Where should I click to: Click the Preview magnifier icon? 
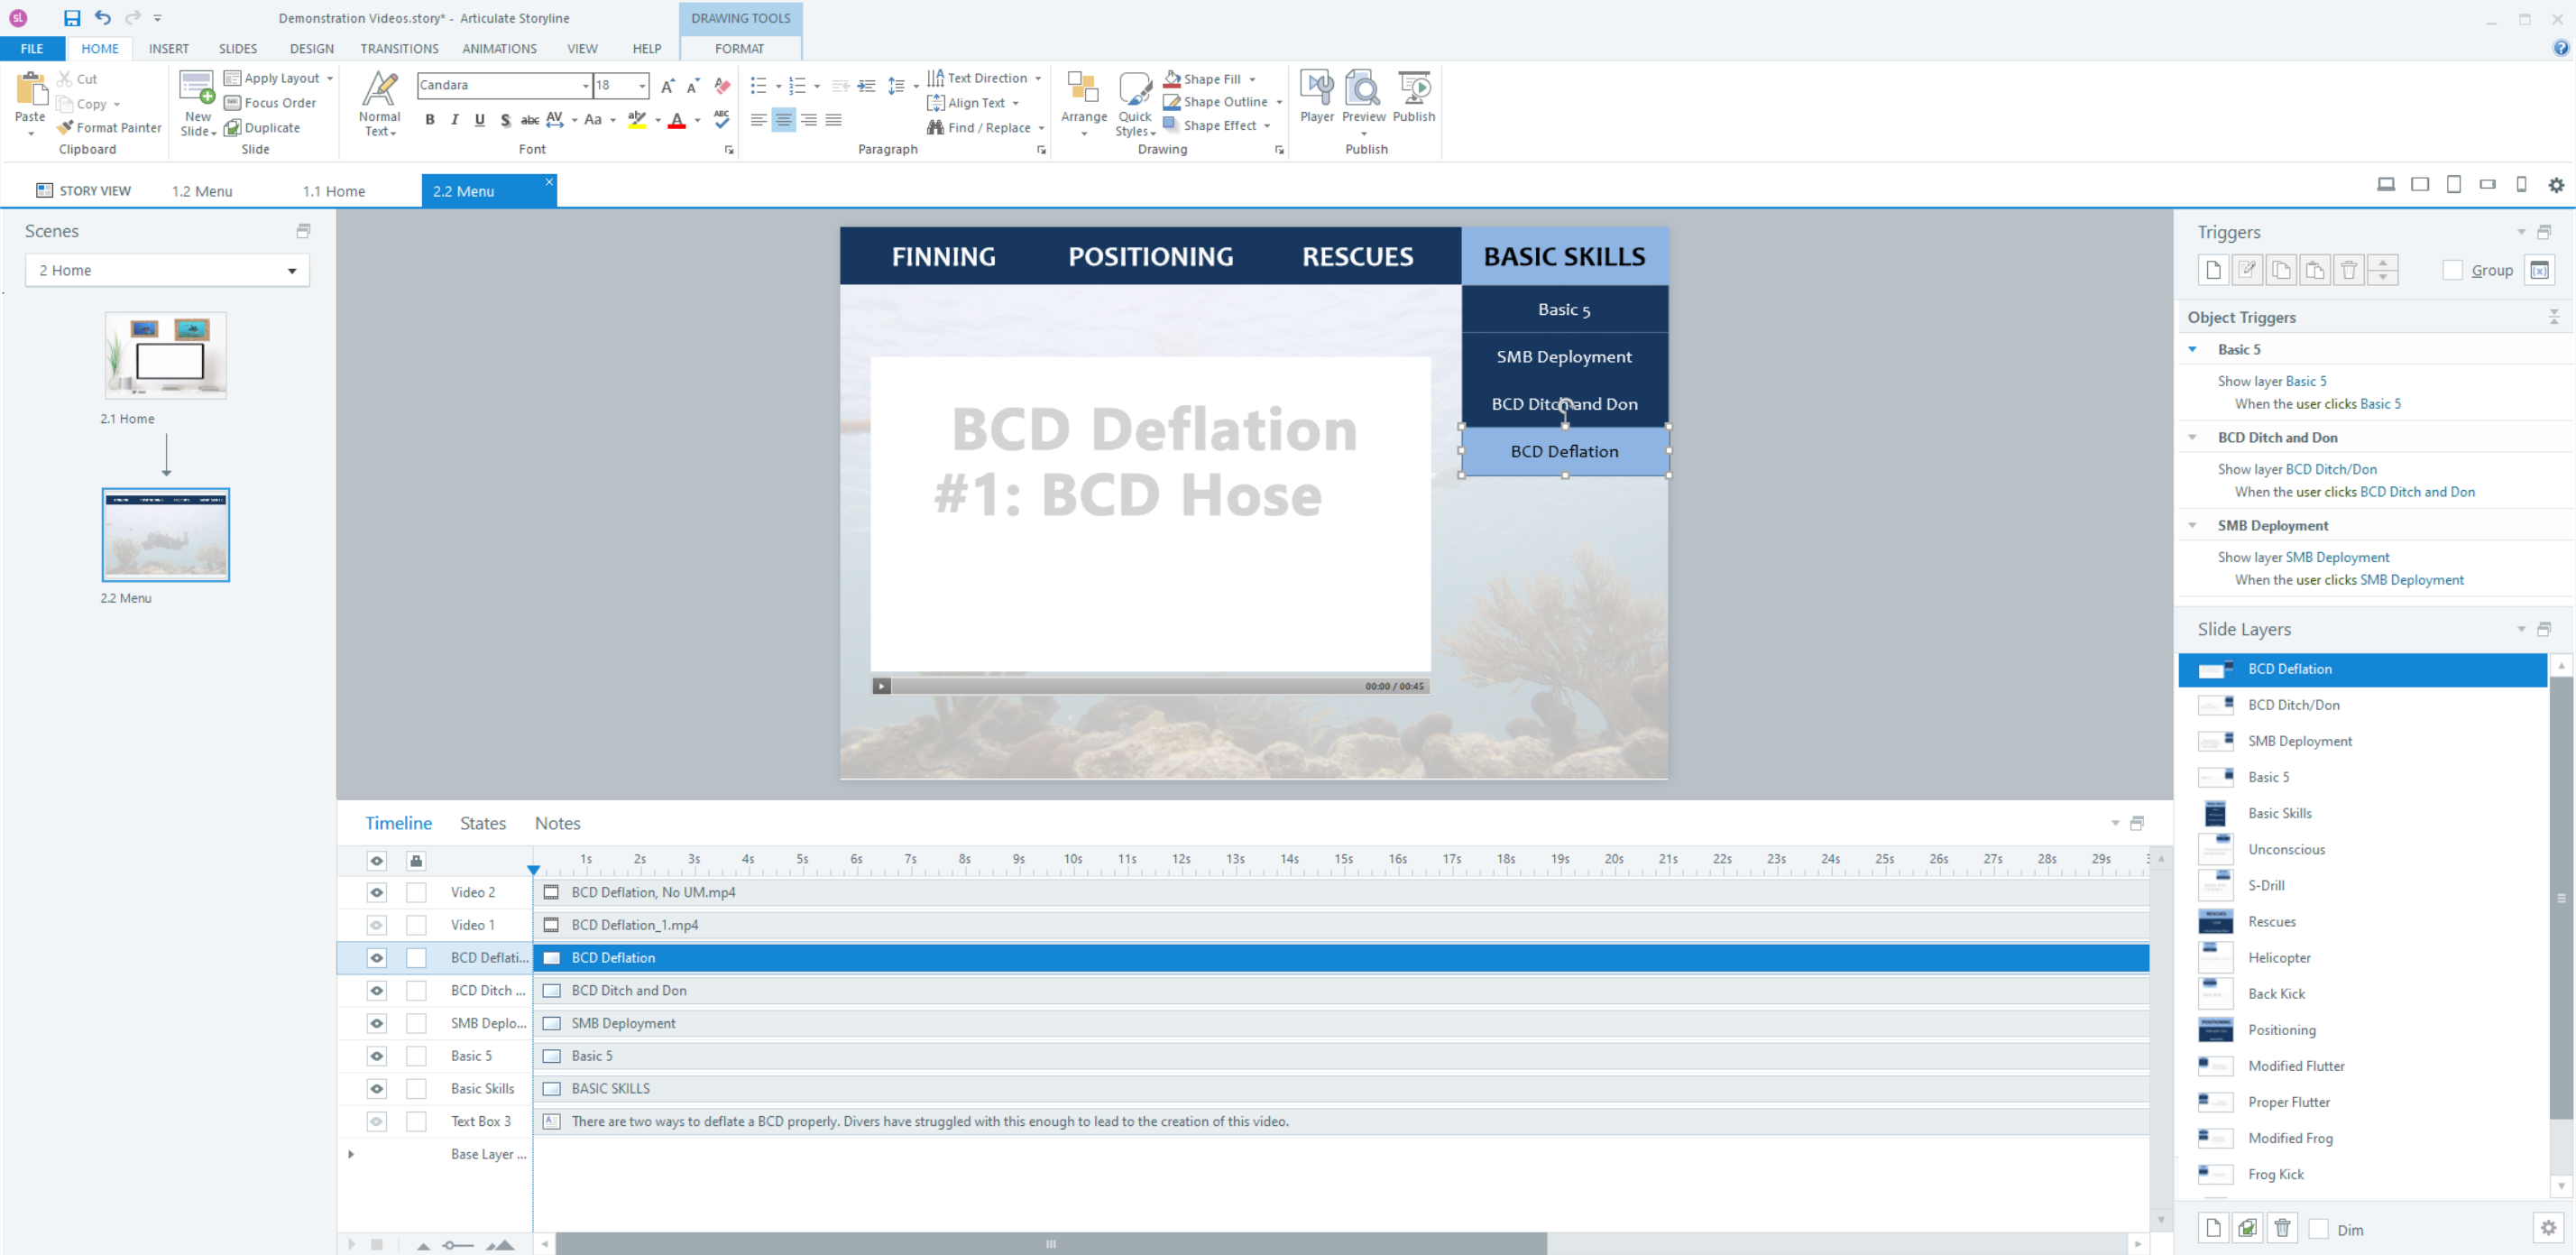point(1363,88)
